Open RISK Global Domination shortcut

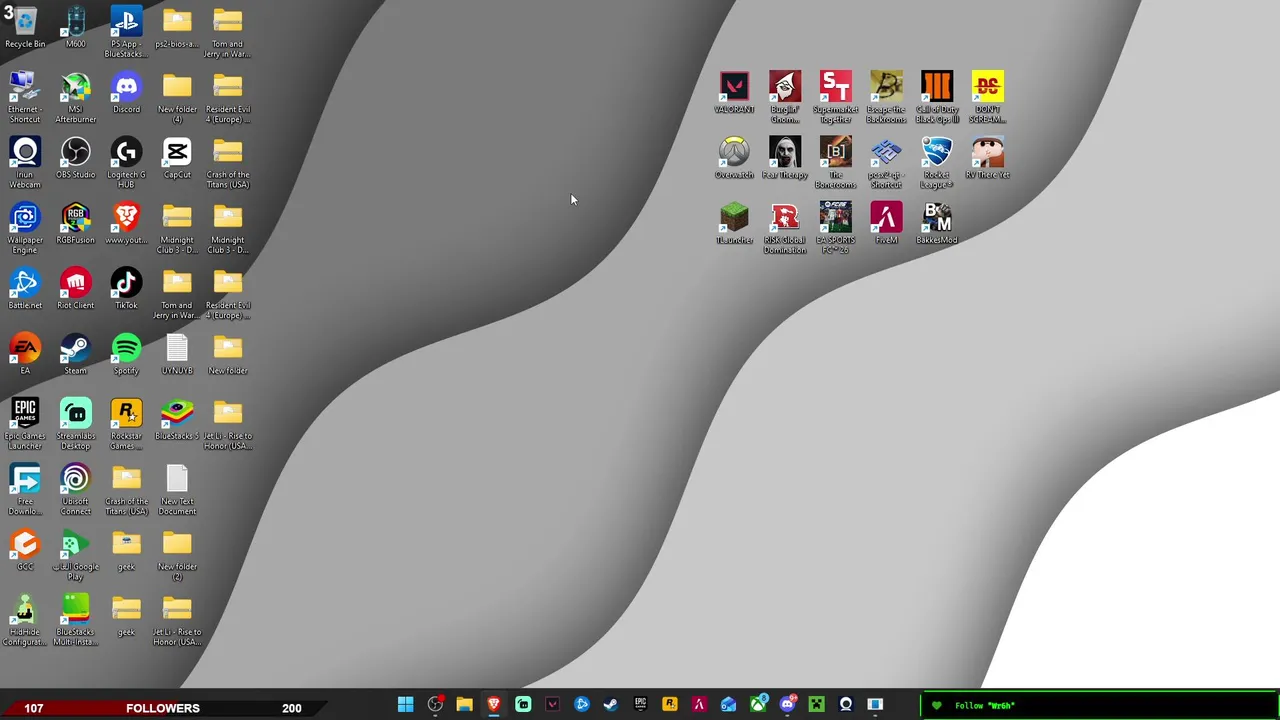pyautogui.click(x=785, y=228)
